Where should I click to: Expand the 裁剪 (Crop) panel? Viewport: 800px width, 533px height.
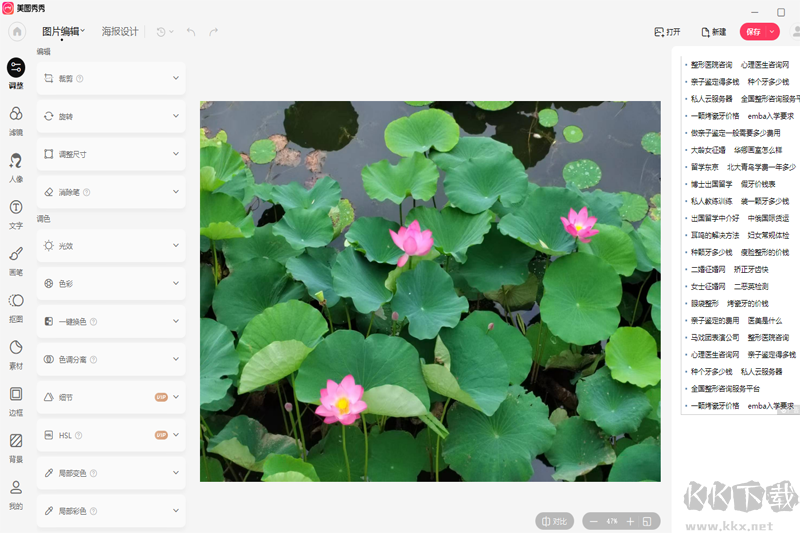(x=111, y=79)
